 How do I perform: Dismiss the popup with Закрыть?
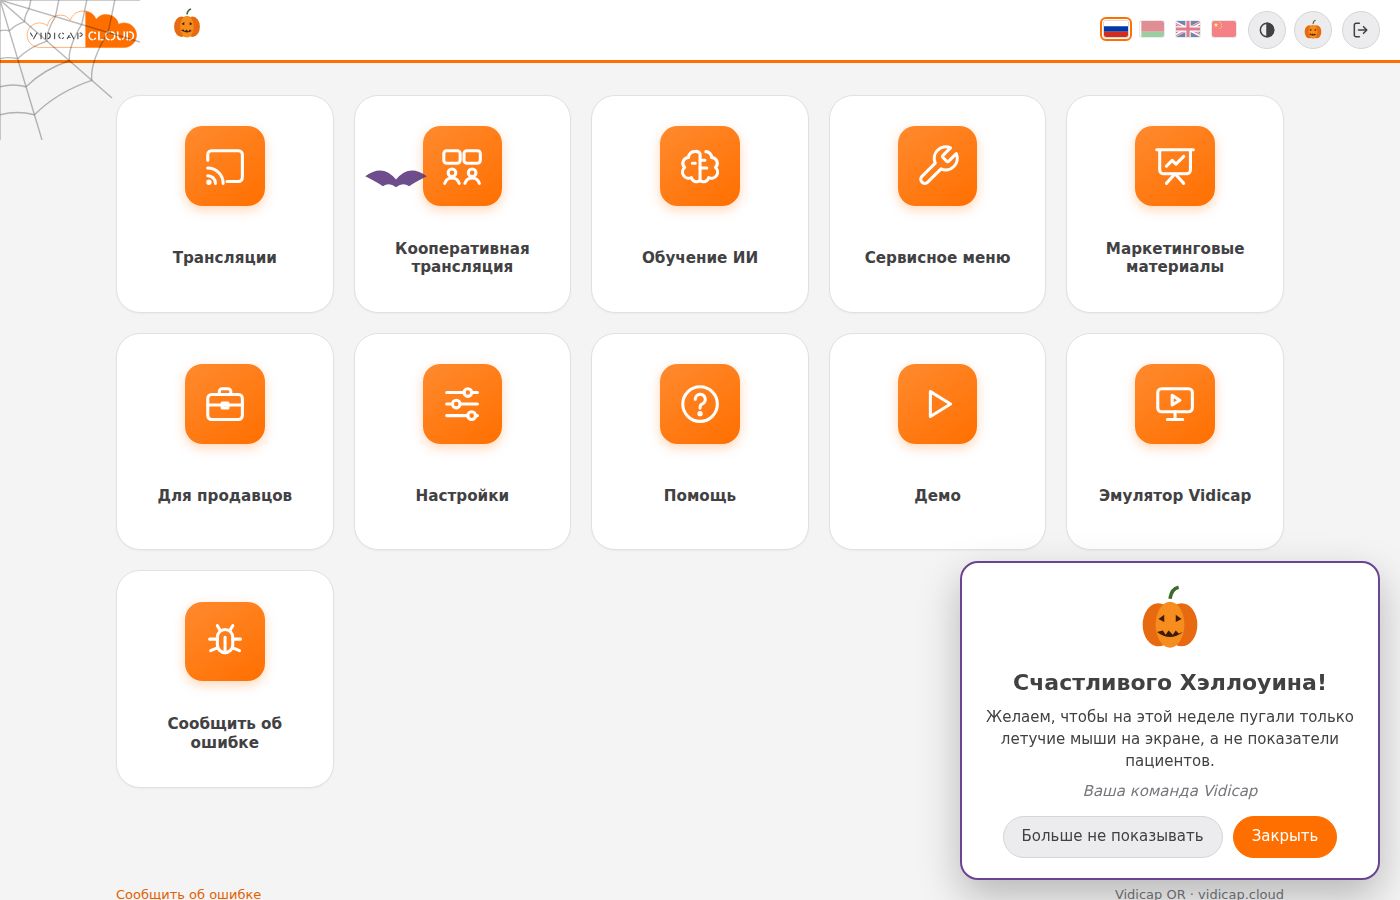tap(1285, 836)
